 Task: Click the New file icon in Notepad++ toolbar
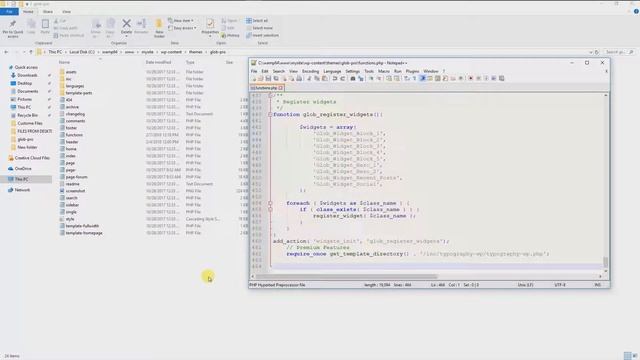point(253,78)
